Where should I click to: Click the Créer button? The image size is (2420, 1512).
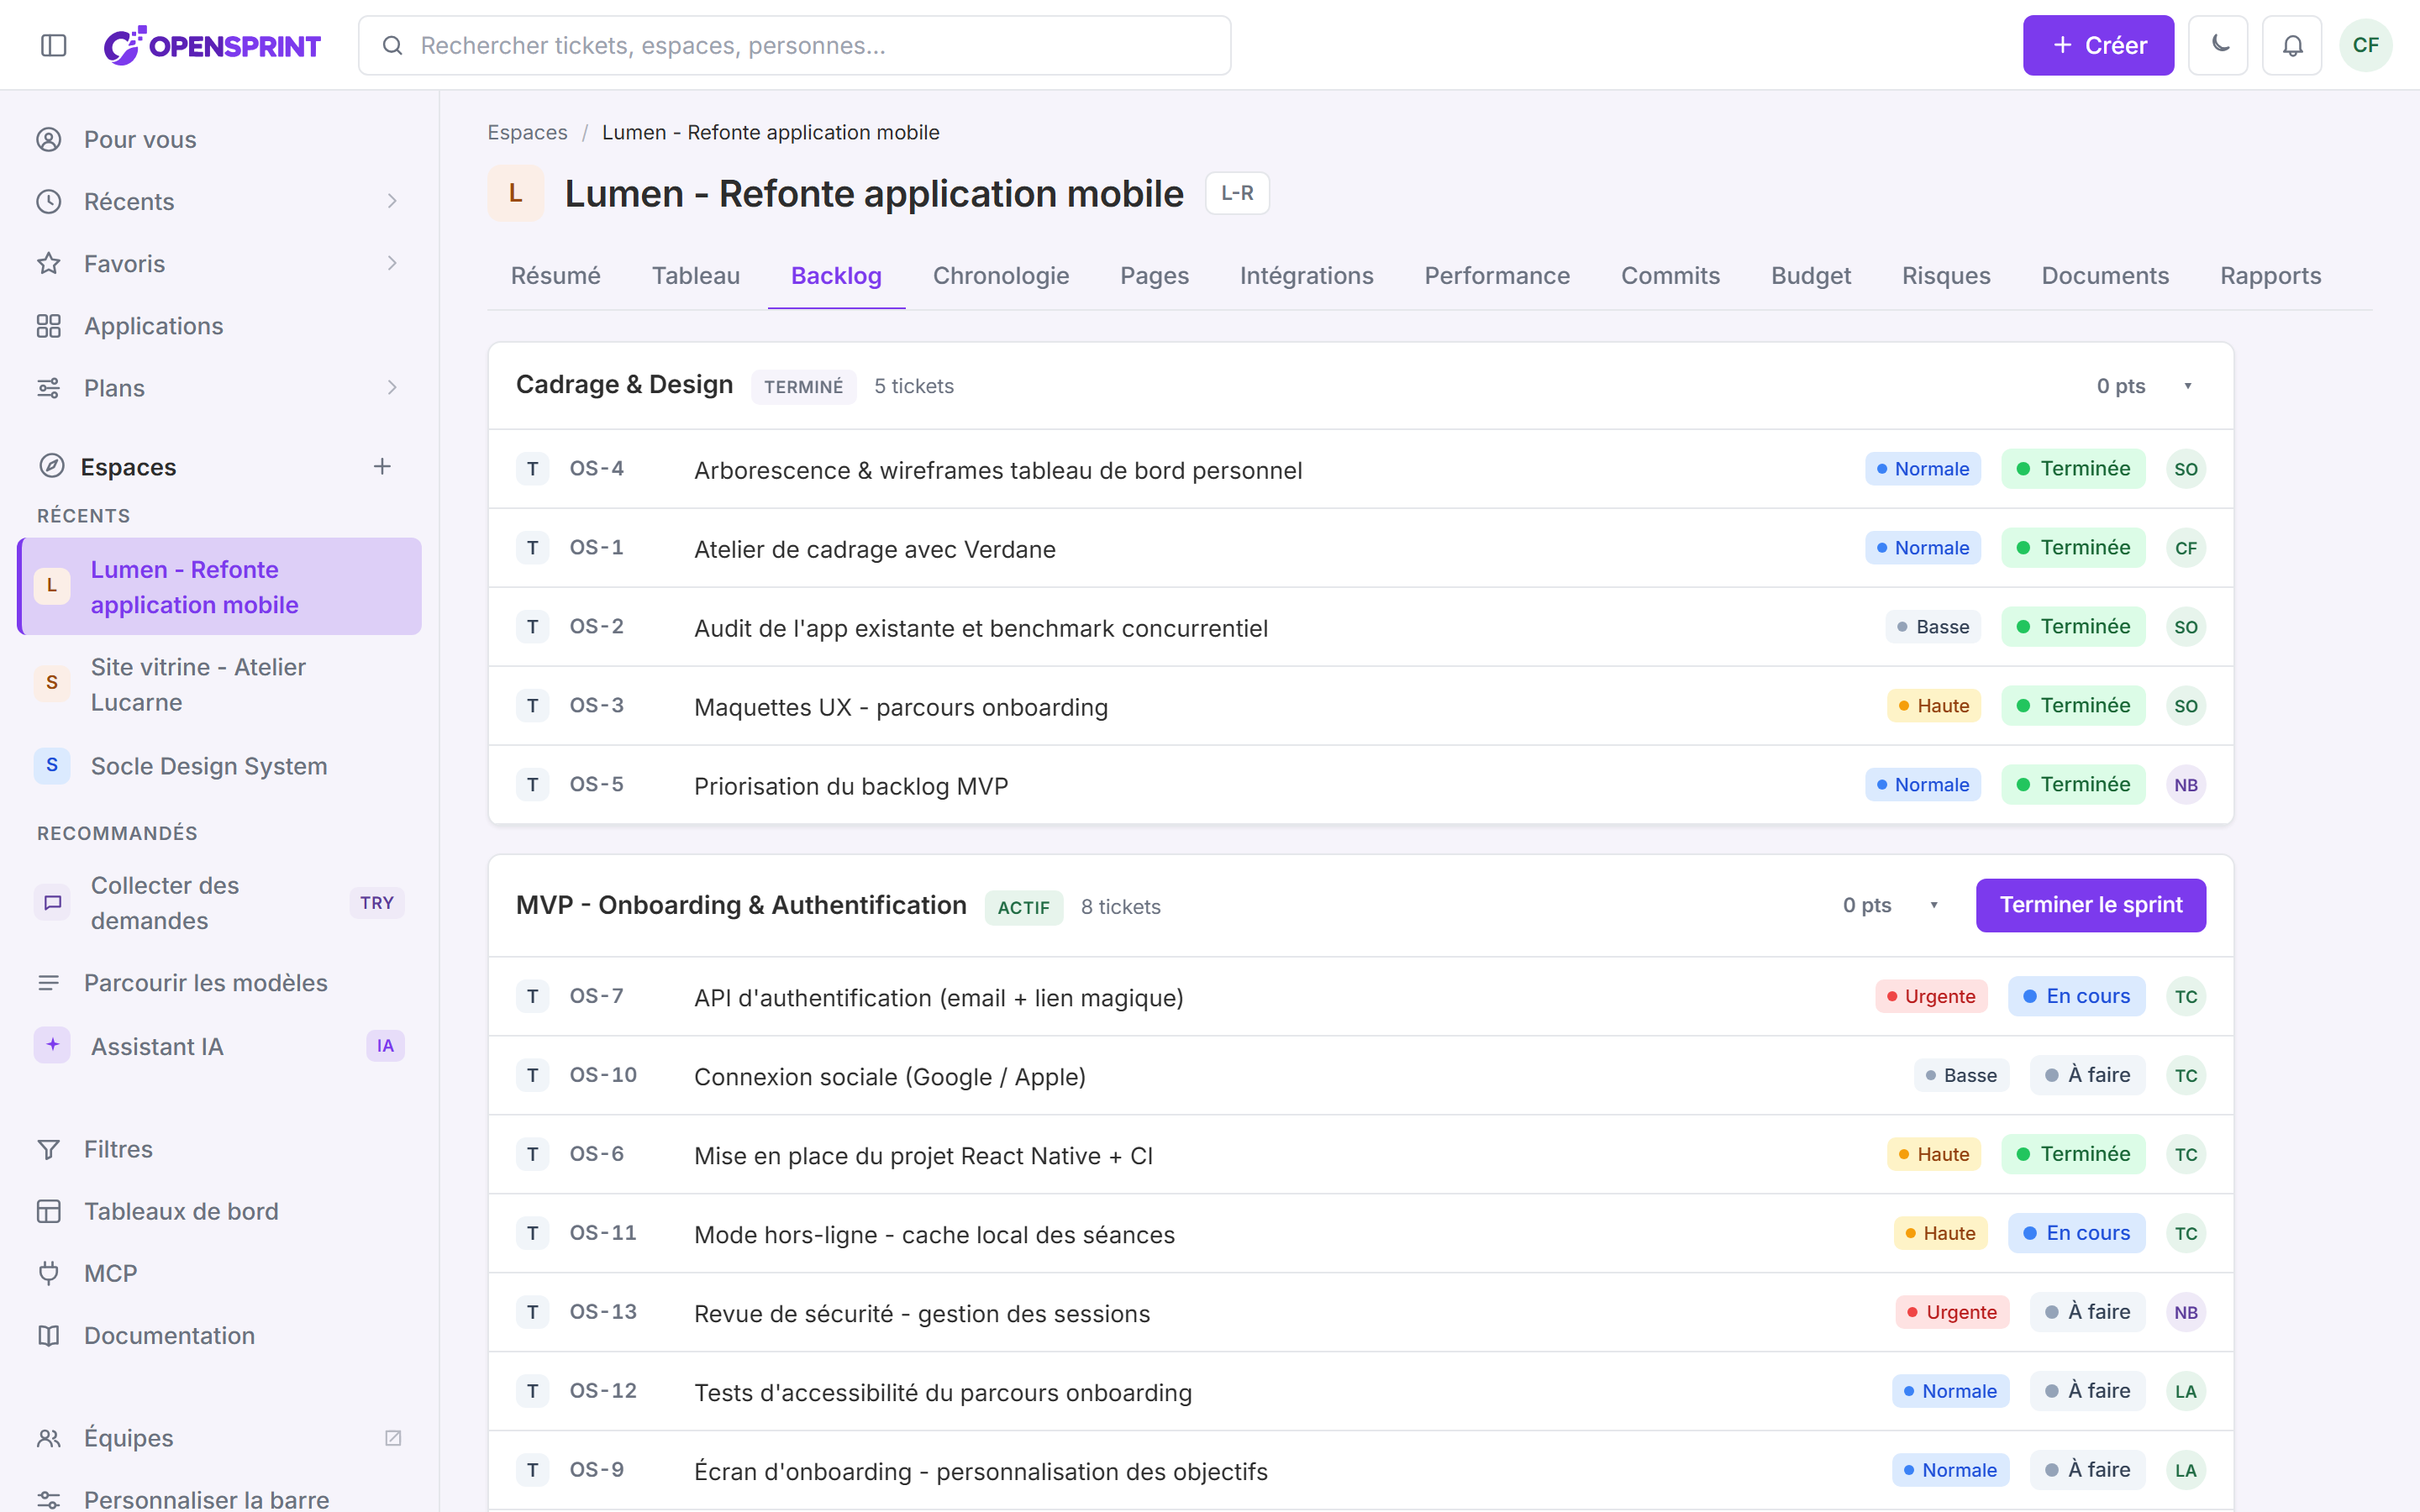point(2098,45)
